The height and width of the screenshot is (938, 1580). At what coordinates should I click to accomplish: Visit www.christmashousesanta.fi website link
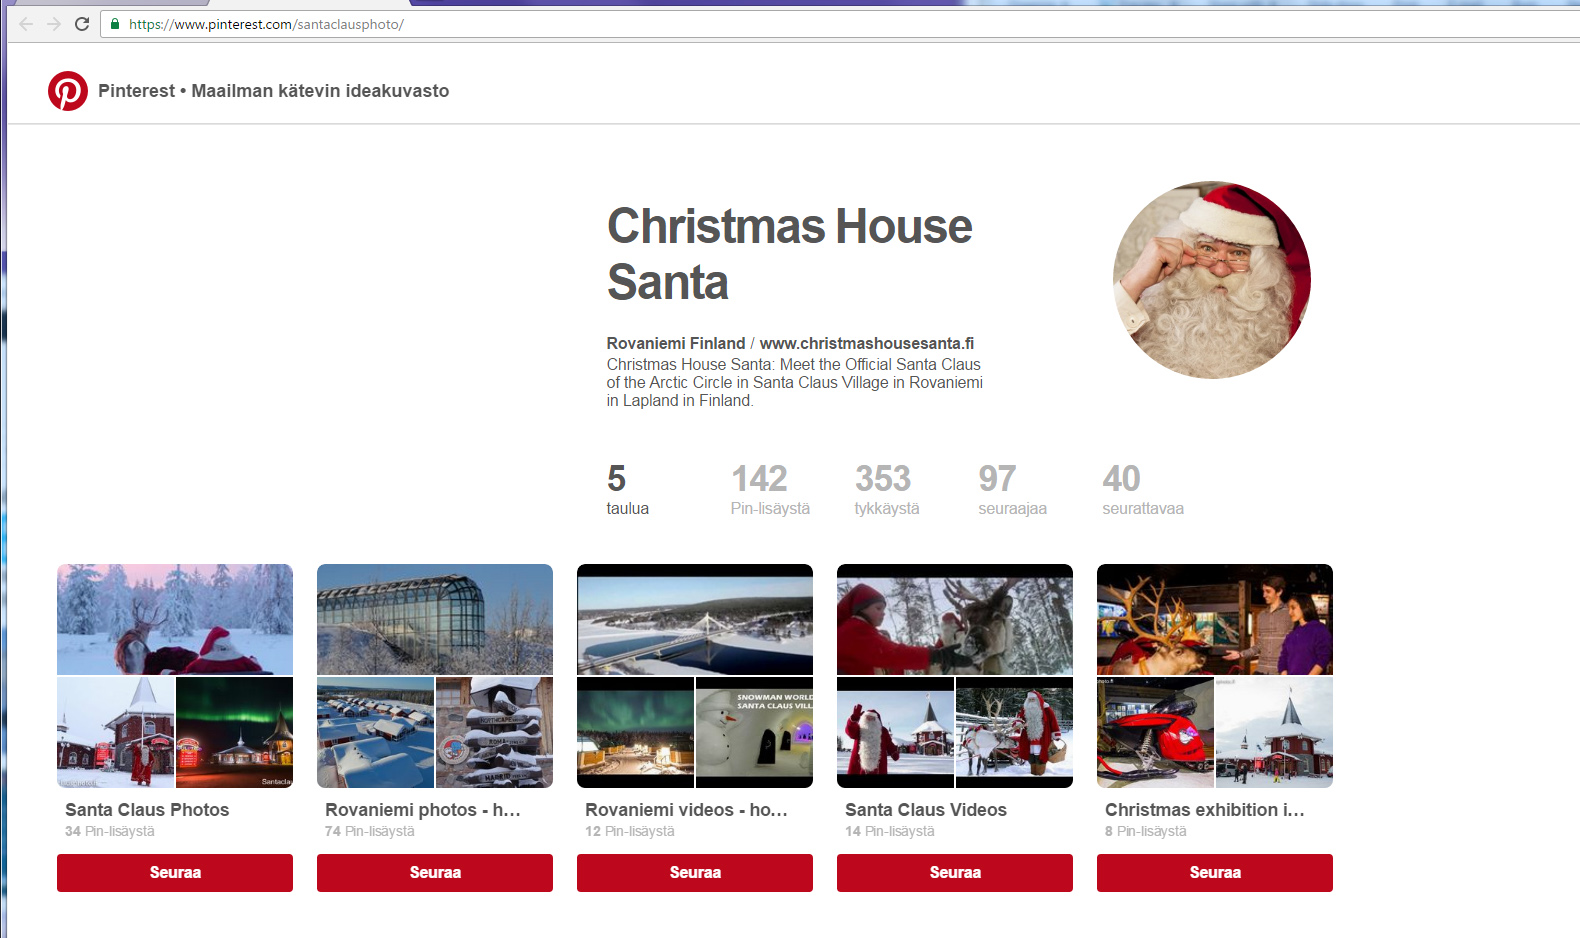coord(867,343)
